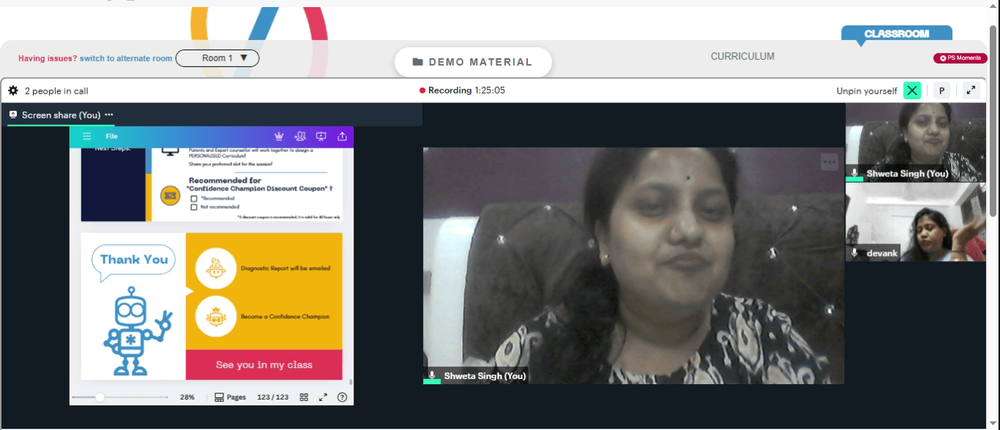Open the Room 1 dropdown
The image size is (1000, 430).
pos(217,58)
